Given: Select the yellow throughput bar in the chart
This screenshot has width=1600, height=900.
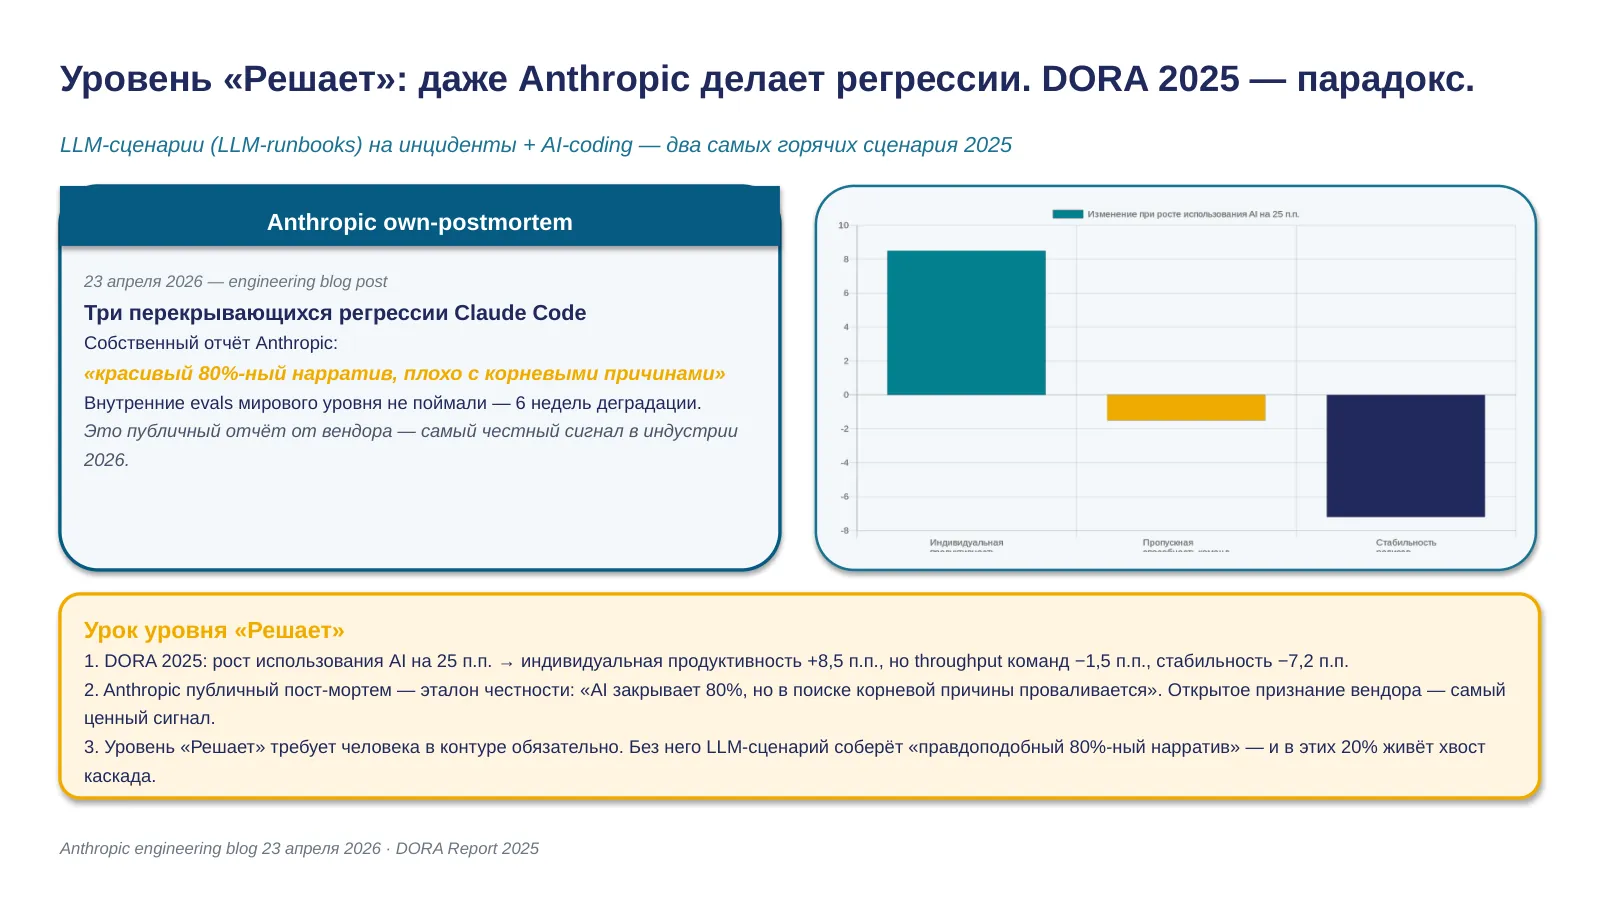Looking at the screenshot, I should [1186, 408].
